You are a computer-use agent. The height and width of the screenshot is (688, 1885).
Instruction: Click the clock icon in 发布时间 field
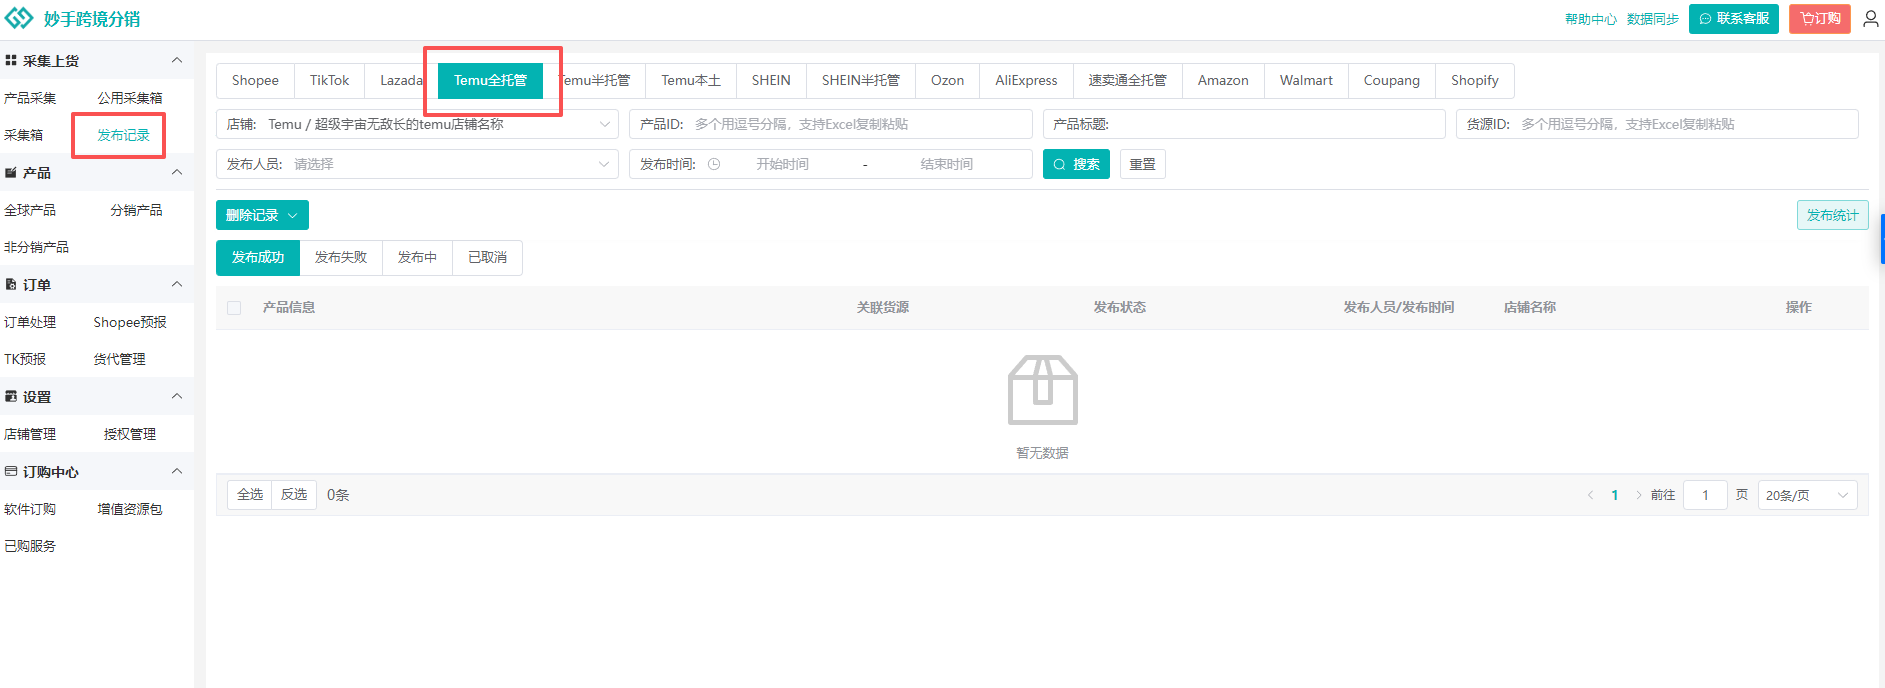714,164
